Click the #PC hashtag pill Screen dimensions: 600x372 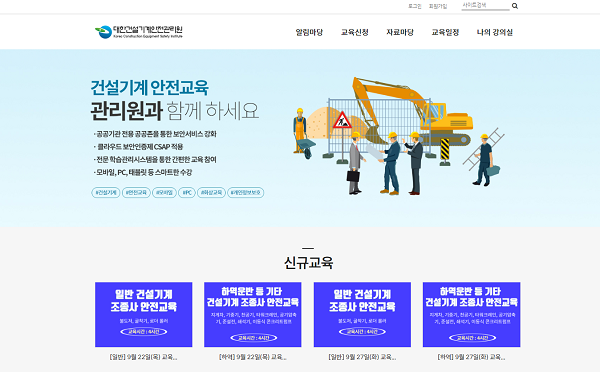(187, 193)
